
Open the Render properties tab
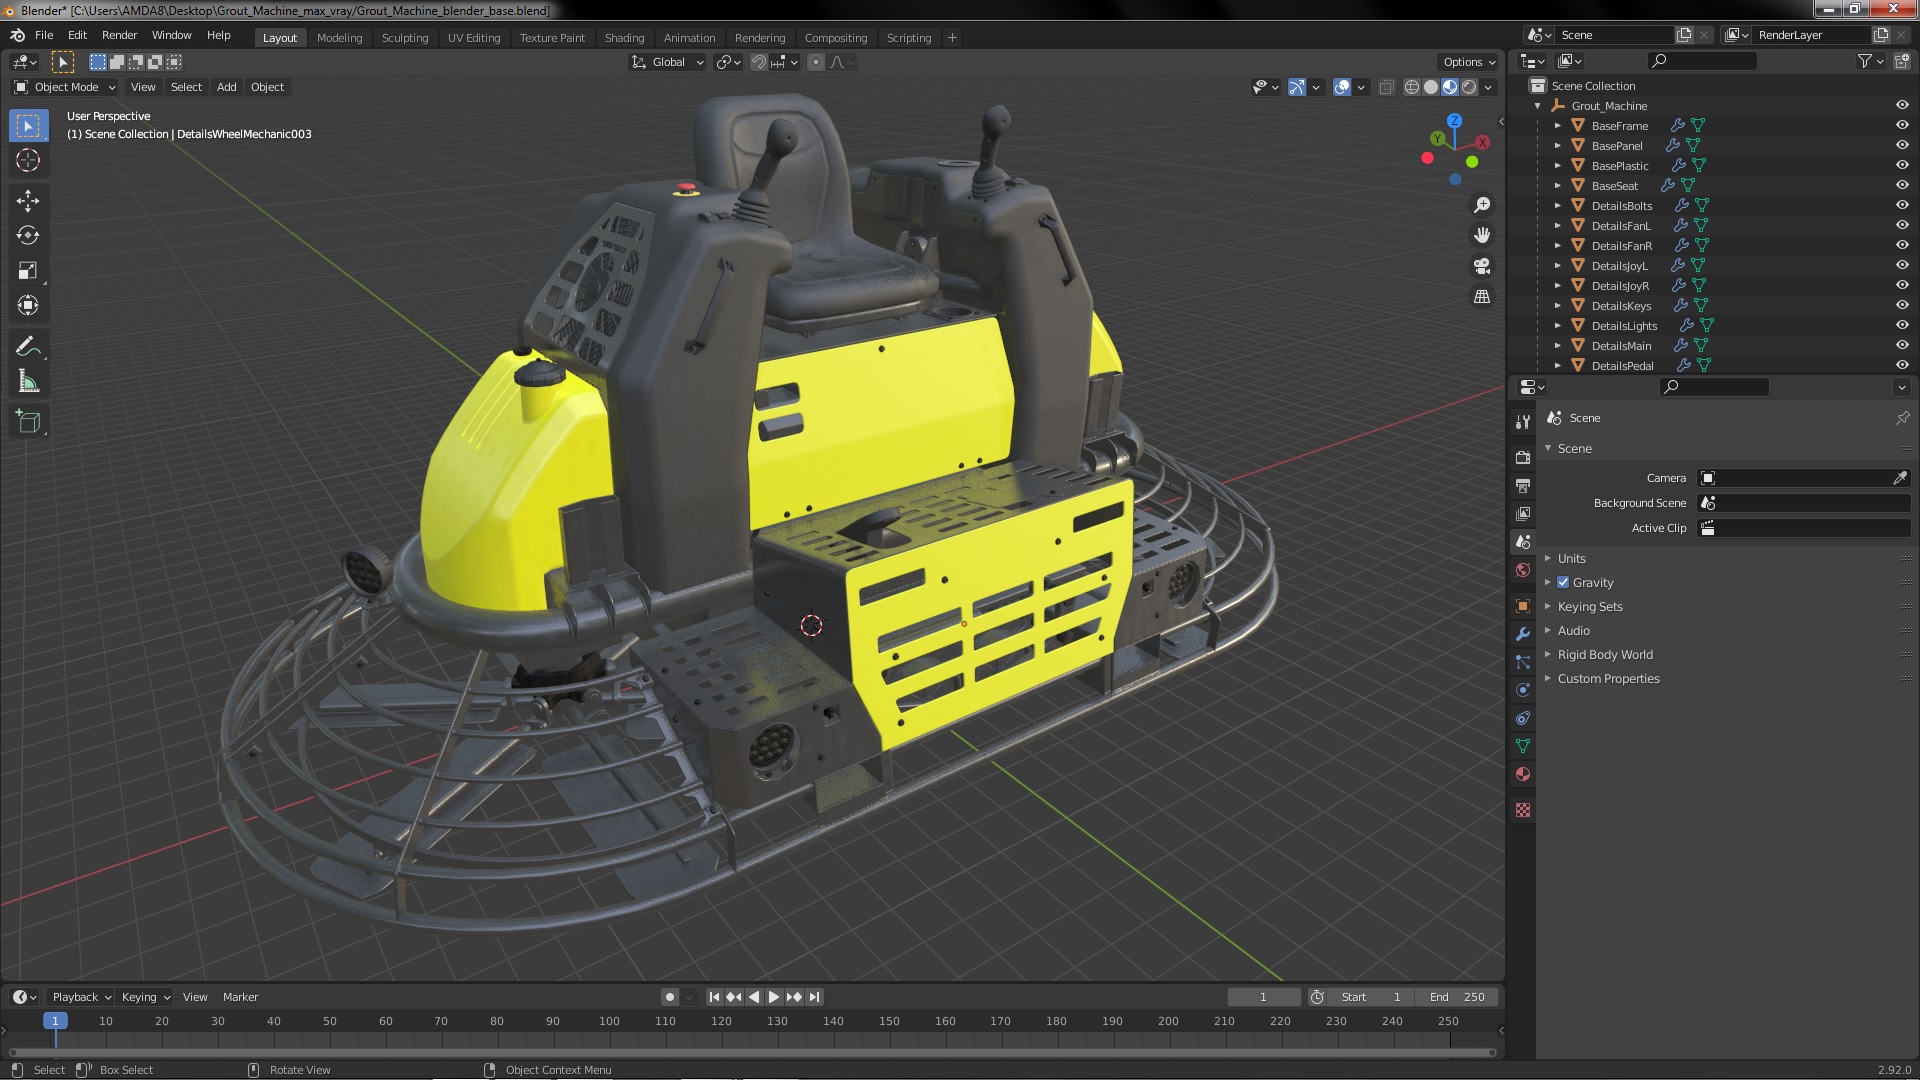pos(1523,457)
